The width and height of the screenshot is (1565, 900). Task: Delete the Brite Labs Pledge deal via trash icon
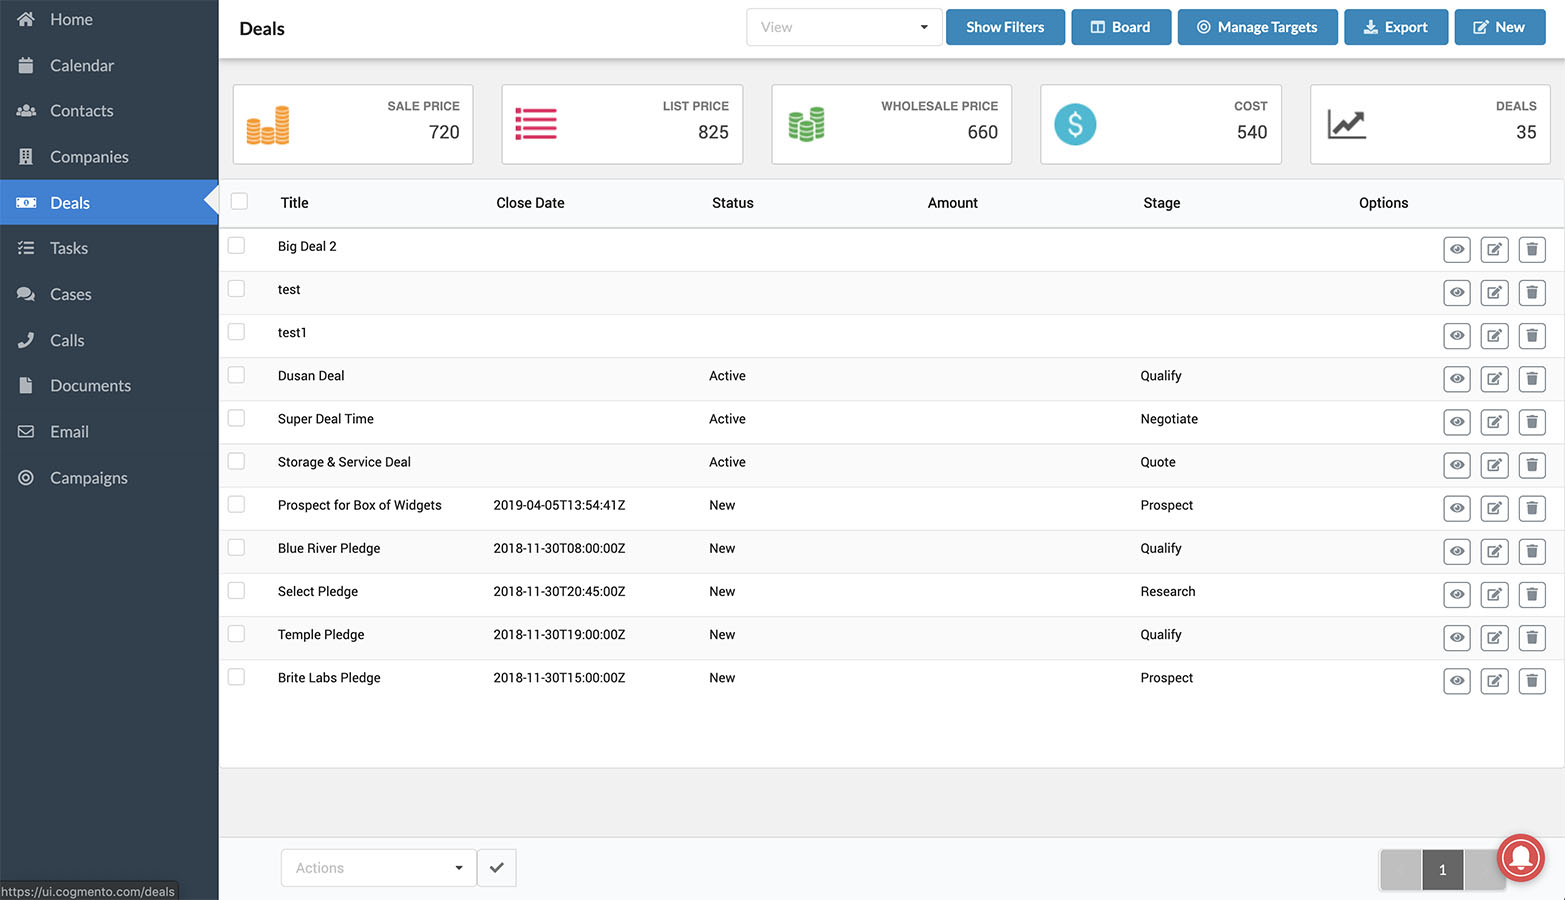[x=1531, y=681]
